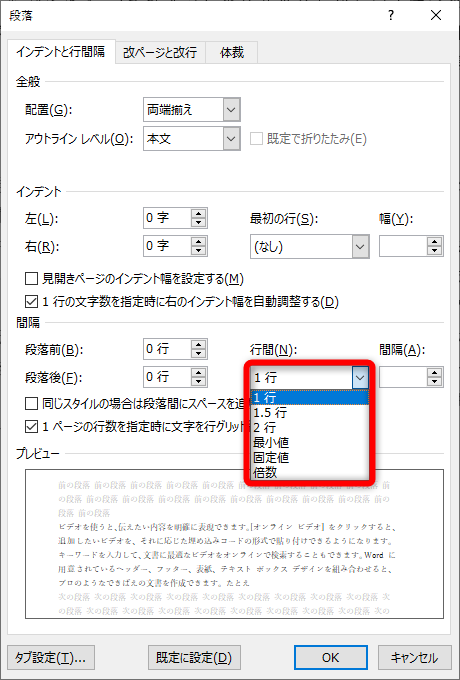
Task: Select 1.5 行 line spacing option
Action: click(310, 412)
